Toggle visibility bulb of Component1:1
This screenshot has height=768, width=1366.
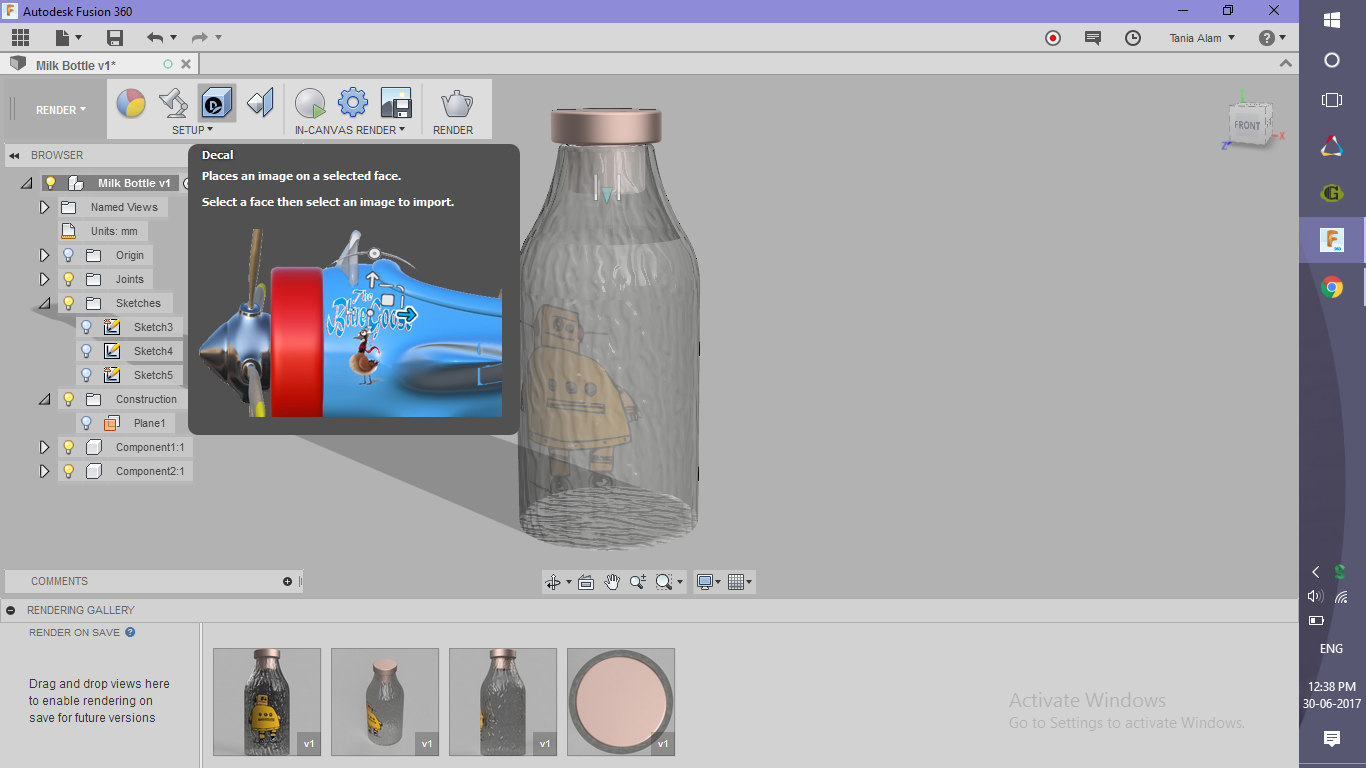[x=68, y=447]
